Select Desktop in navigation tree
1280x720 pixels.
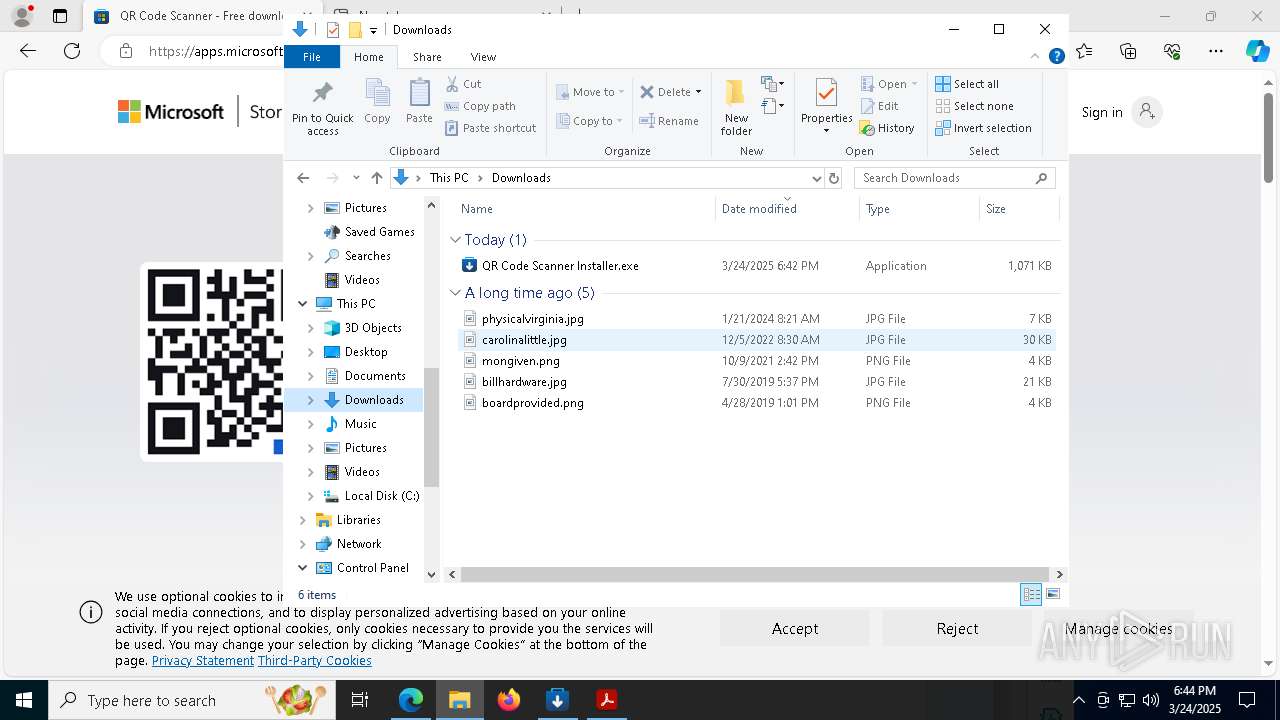[x=366, y=352]
